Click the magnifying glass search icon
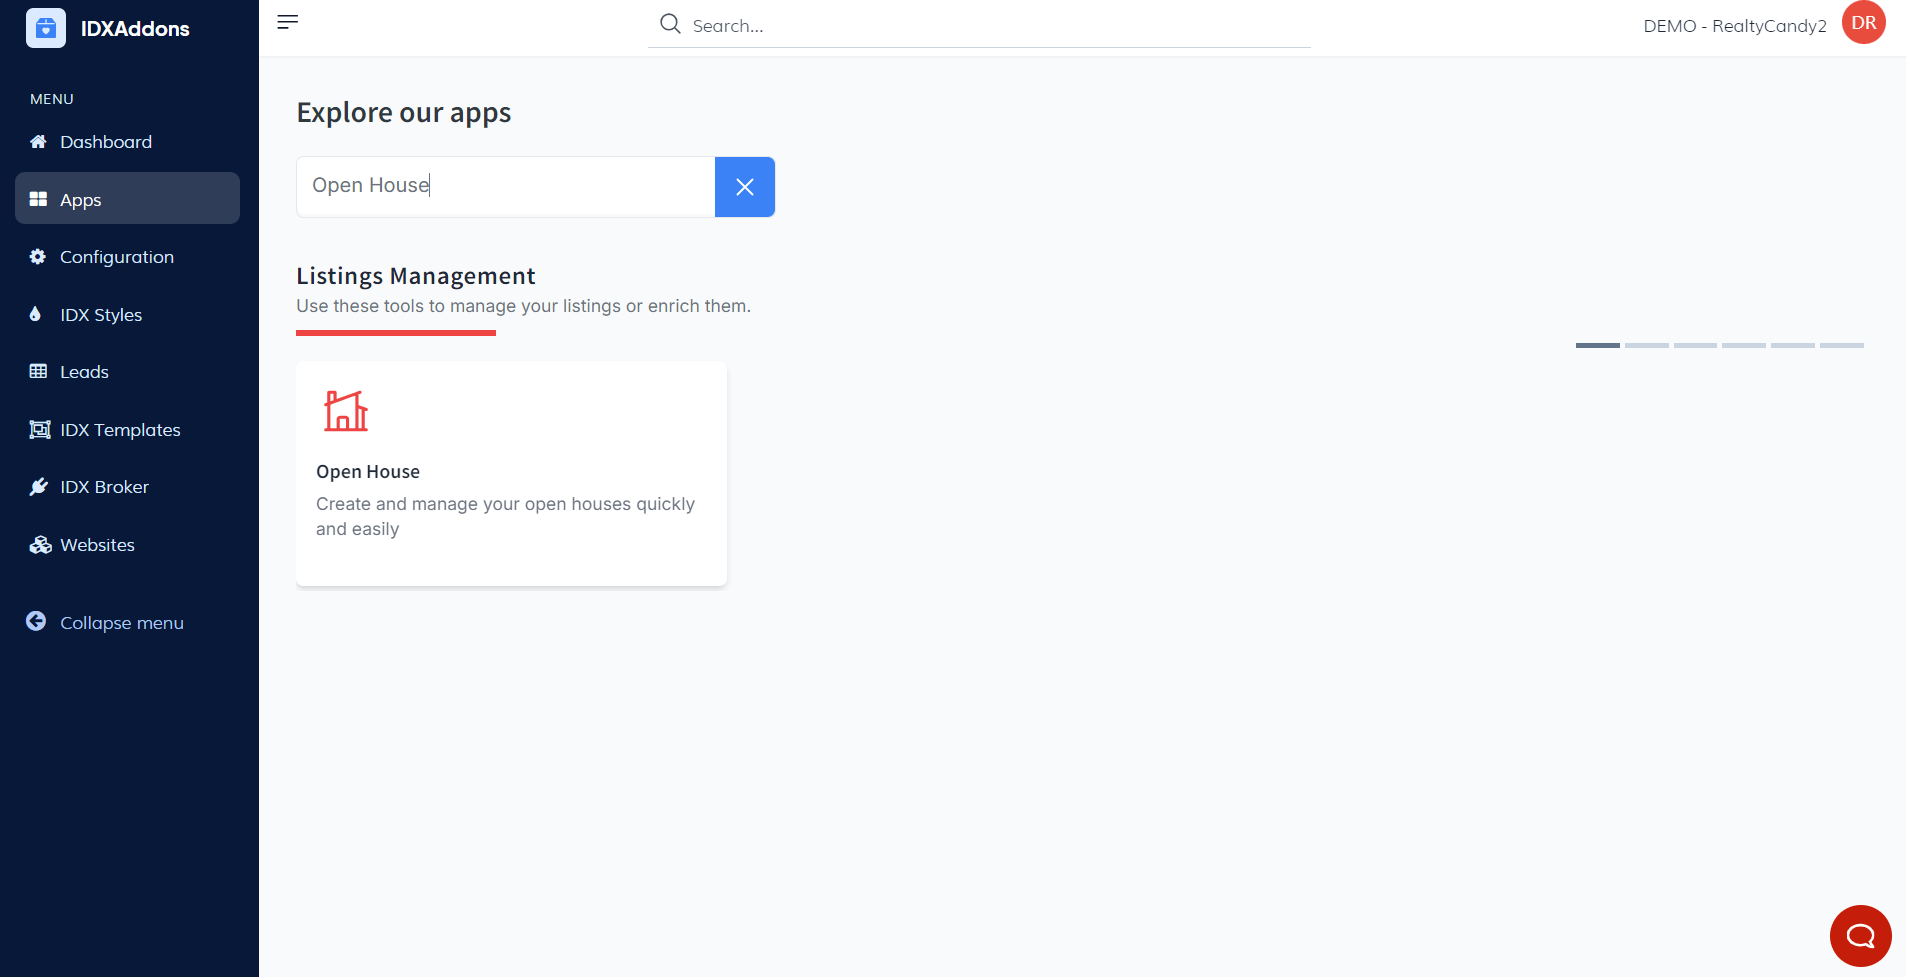Viewport: 1906px width, 977px height. pyautogui.click(x=670, y=24)
